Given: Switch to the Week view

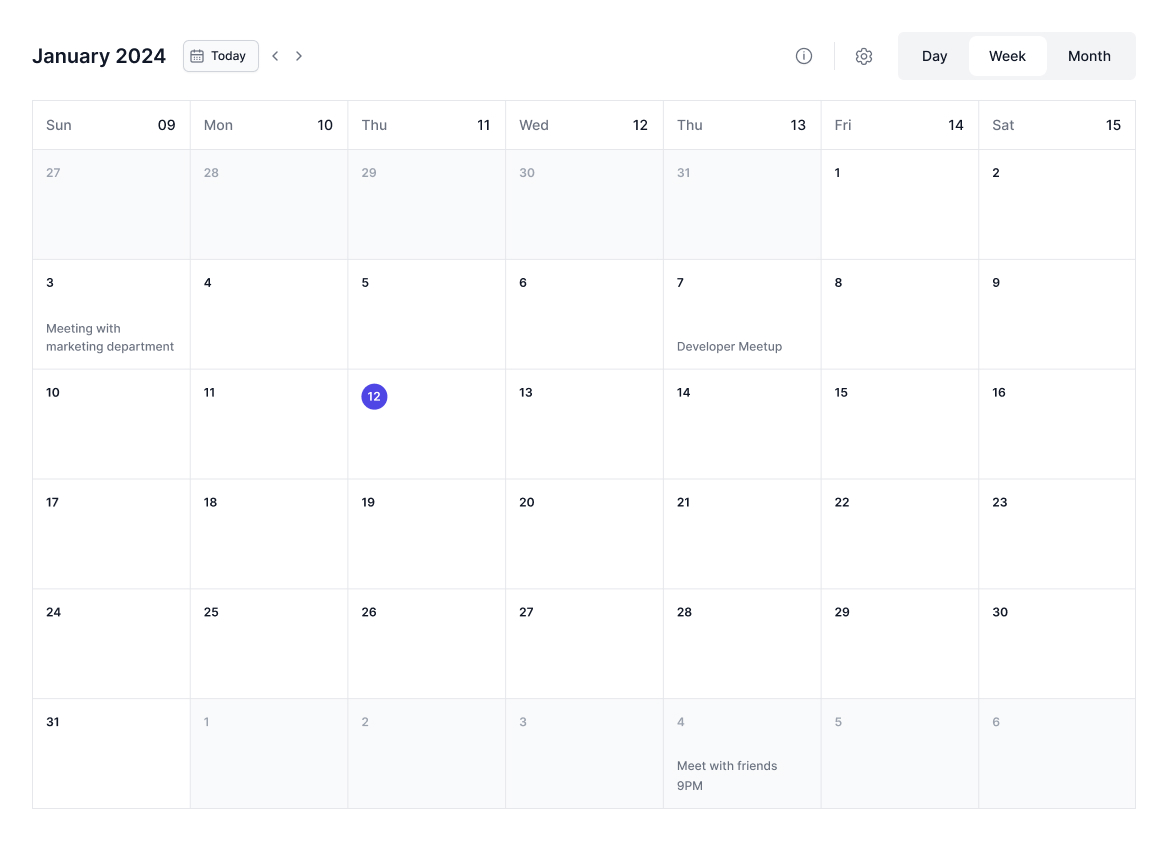Looking at the screenshot, I should click(x=1007, y=56).
